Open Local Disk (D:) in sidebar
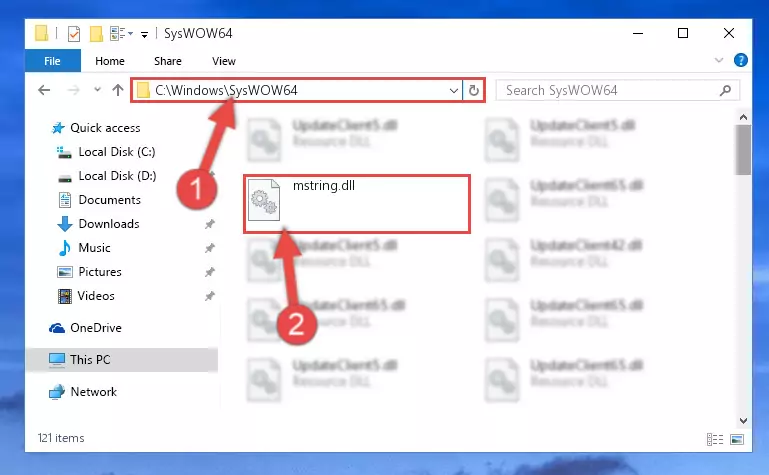The height and width of the screenshot is (475, 769). tap(117, 176)
